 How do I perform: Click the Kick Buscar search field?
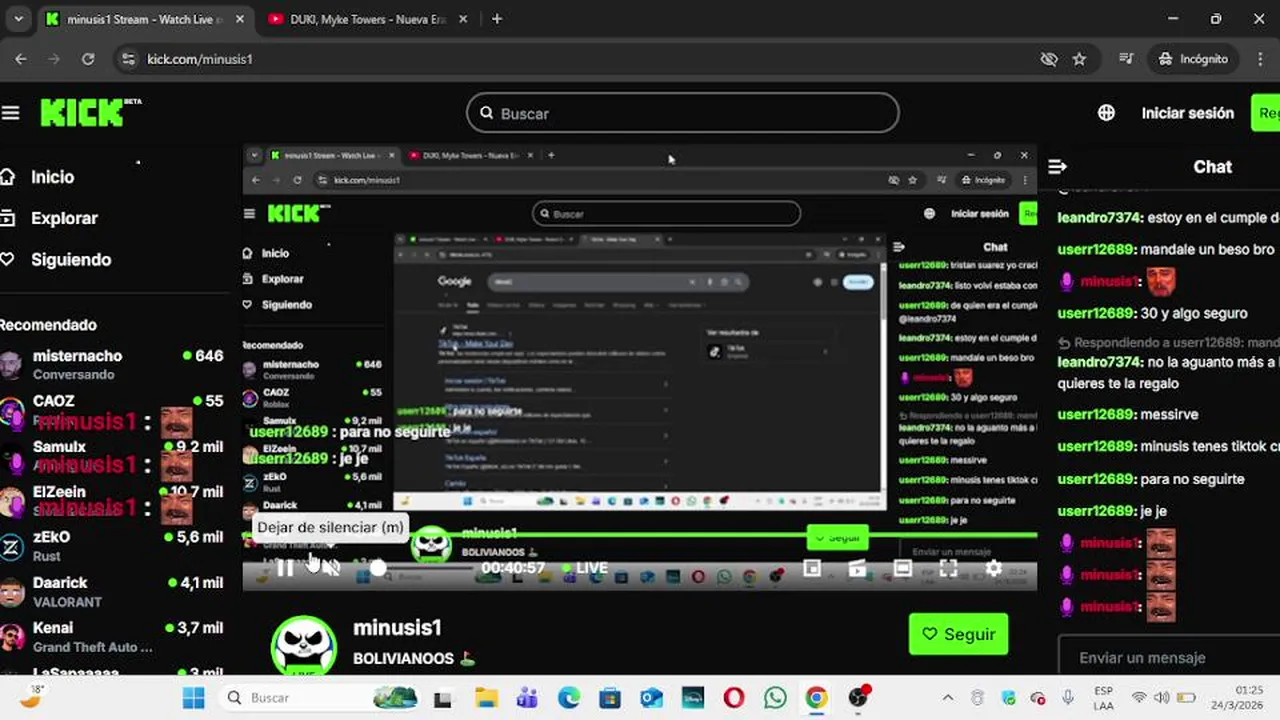tap(683, 113)
